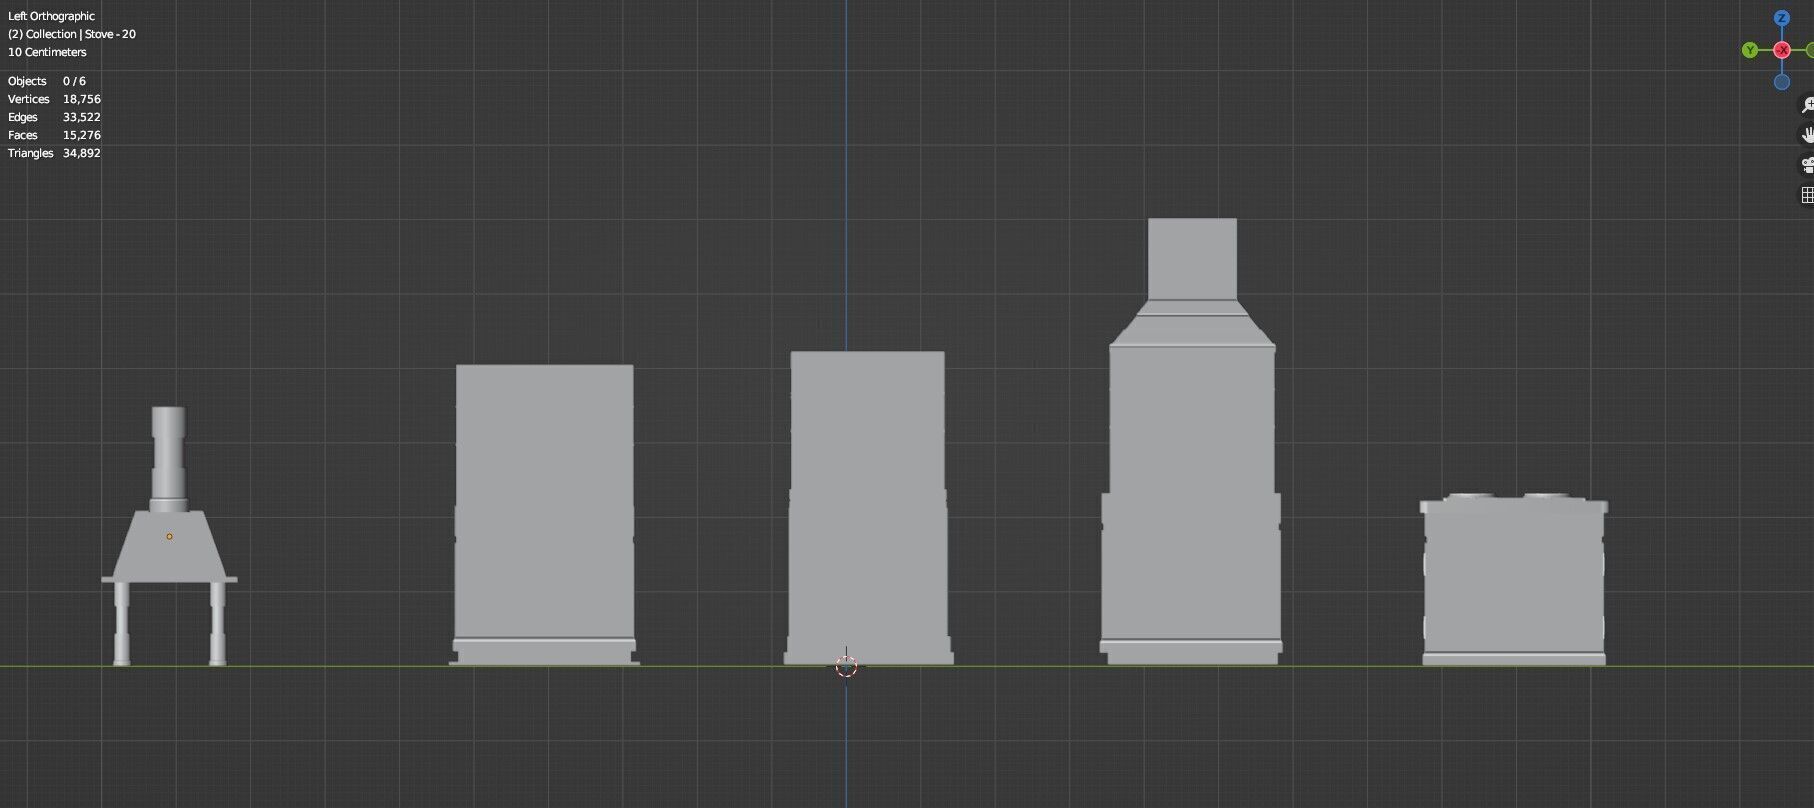This screenshot has height=808, width=1814.
Task: Click the Objects '0 / 6' statistic
Action: [74, 81]
